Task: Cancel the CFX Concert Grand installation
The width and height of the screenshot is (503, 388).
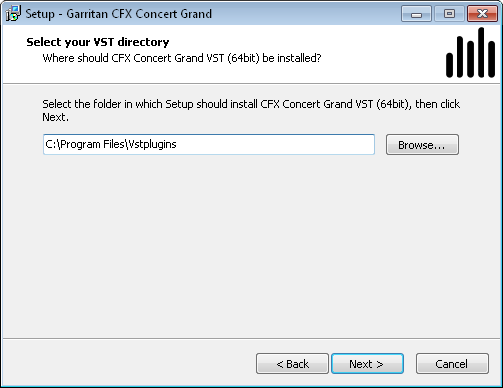Action: point(452,364)
